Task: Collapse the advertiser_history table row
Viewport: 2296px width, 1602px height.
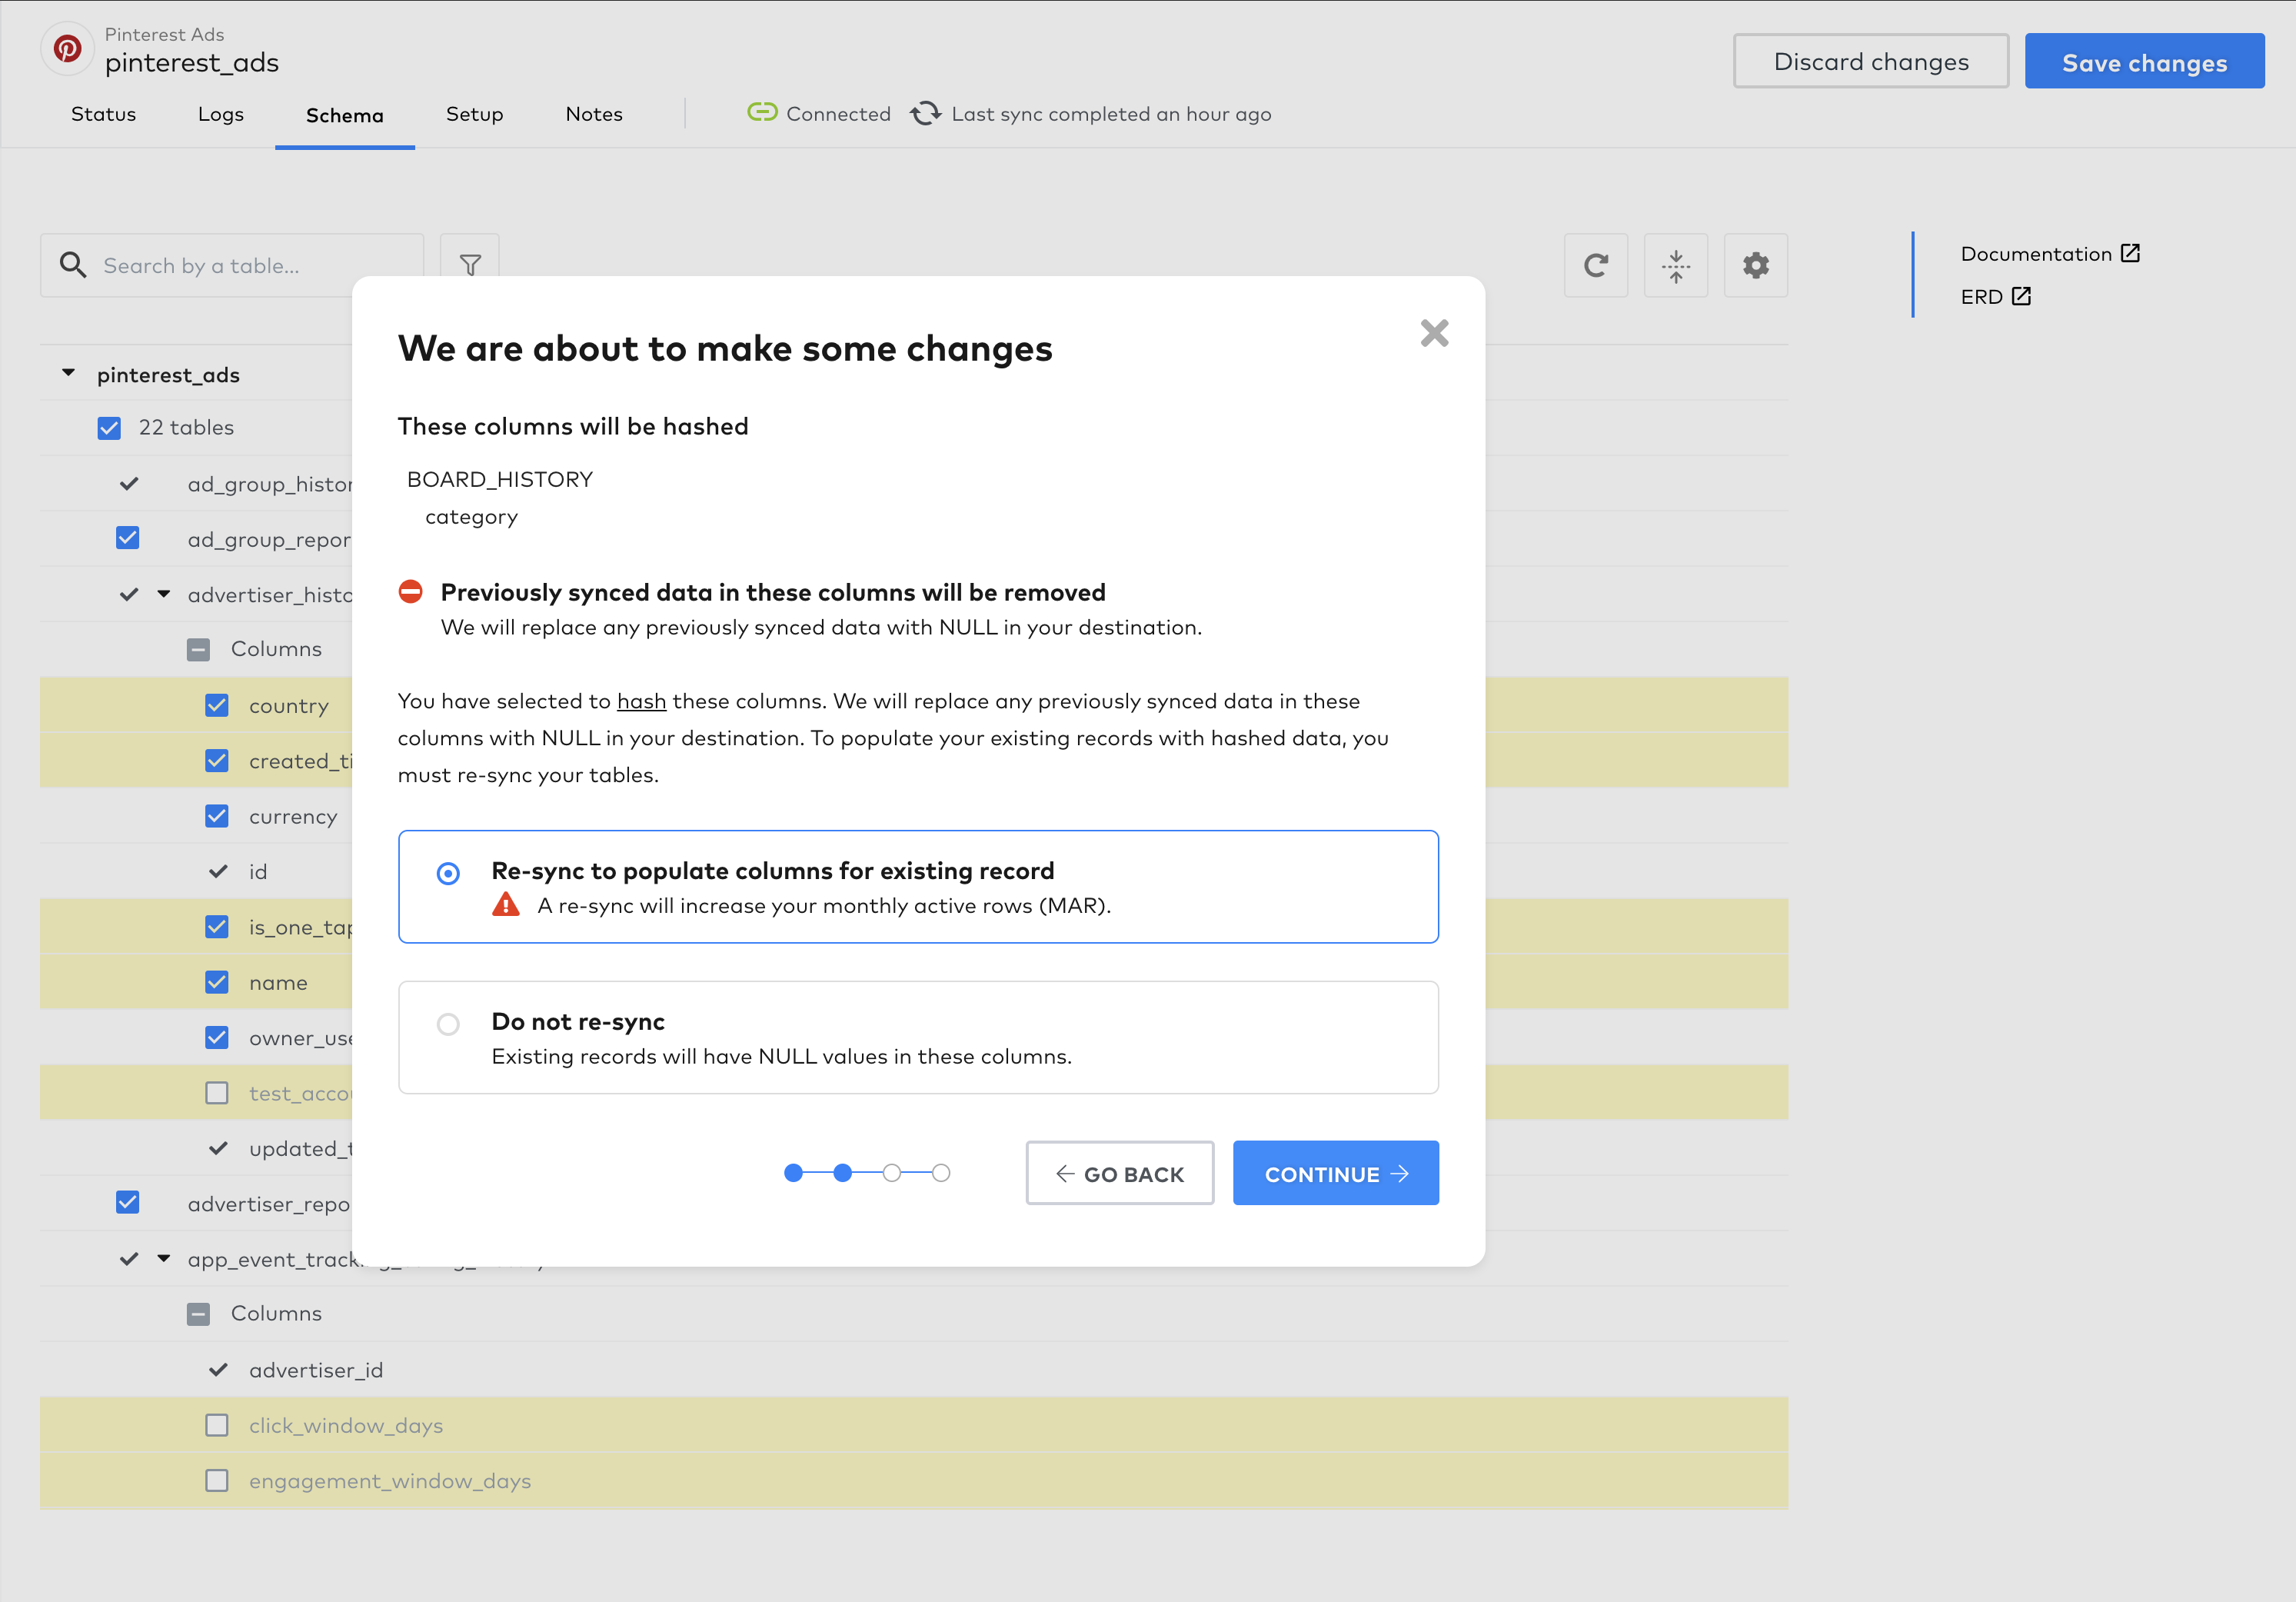Action: (x=164, y=594)
